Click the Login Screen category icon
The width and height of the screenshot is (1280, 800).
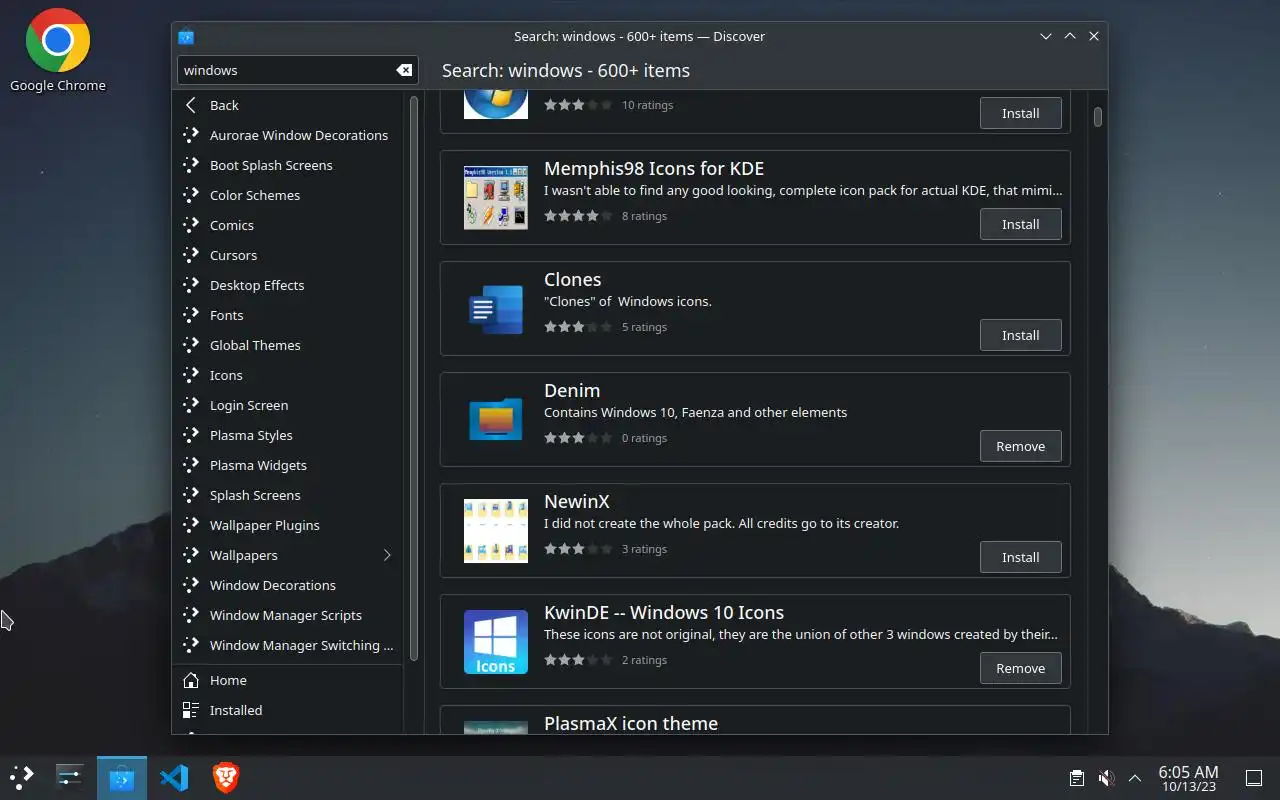coord(191,405)
